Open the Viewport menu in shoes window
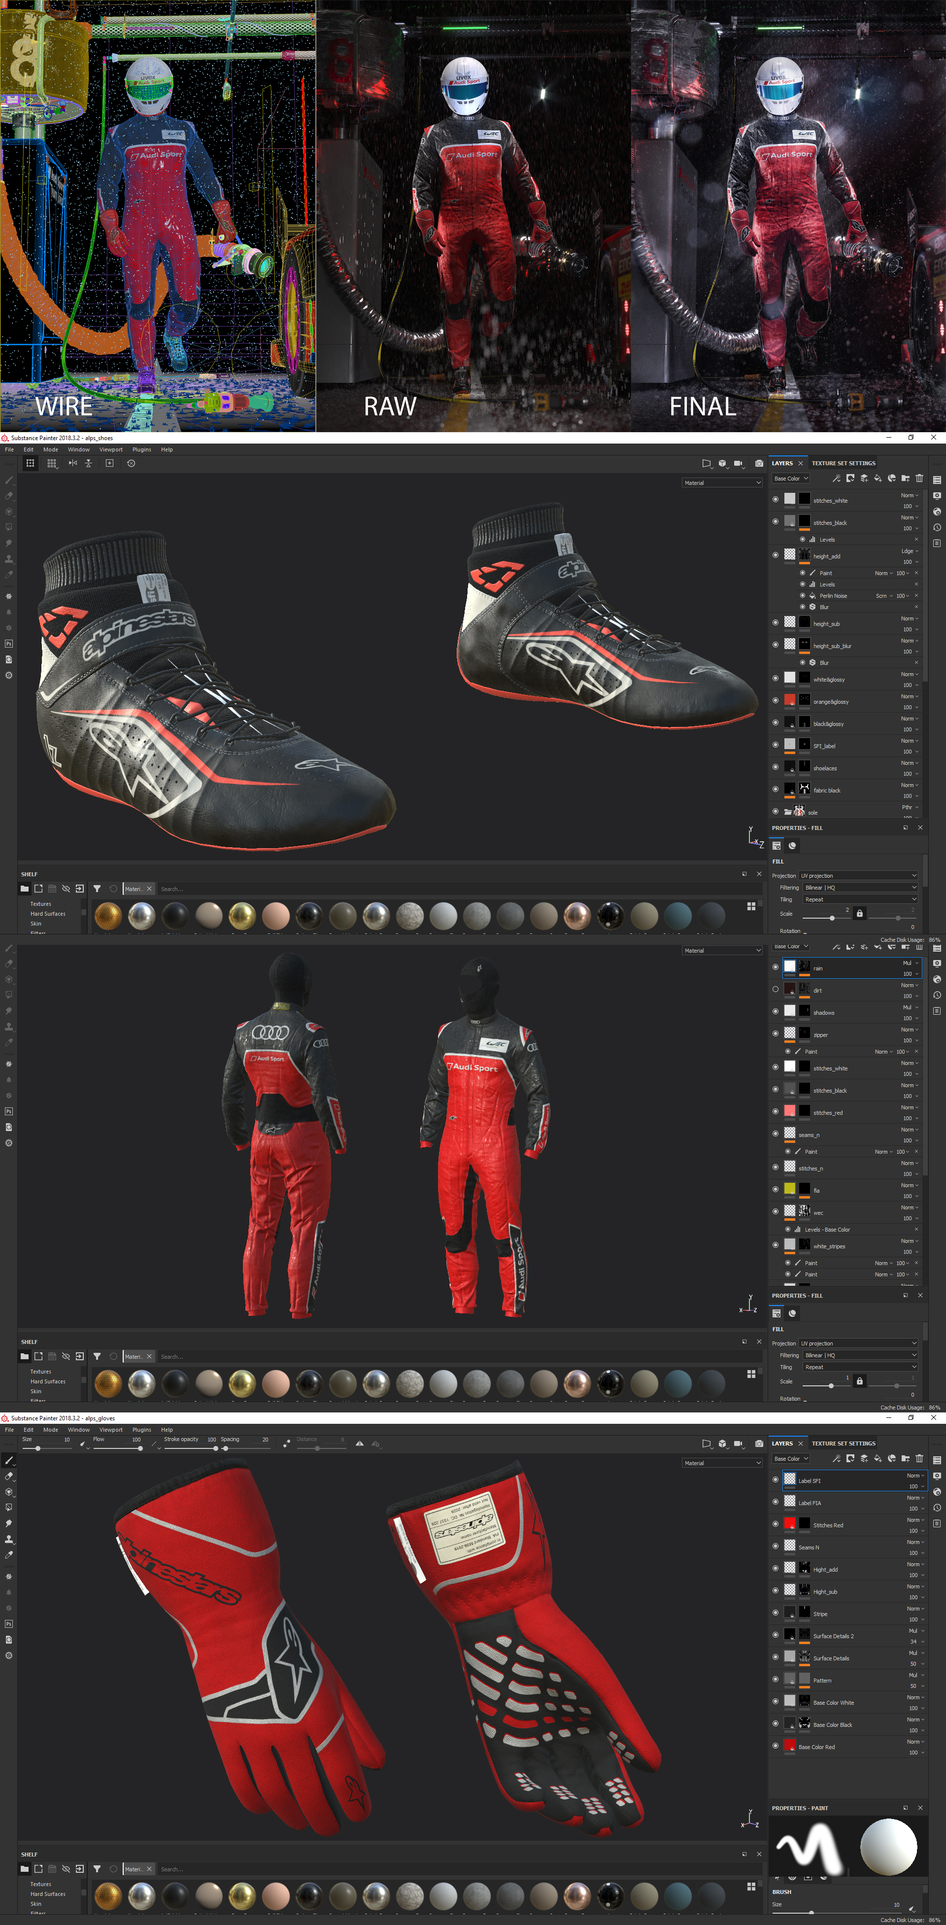Image resolution: width=946 pixels, height=1925 pixels. coord(111,449)
